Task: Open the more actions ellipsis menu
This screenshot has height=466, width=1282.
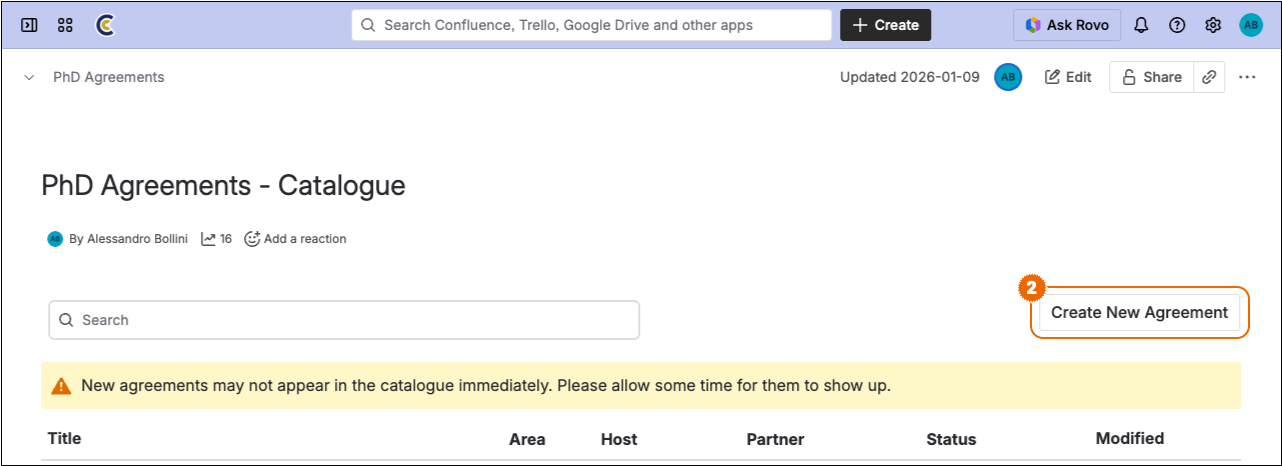Action: [x=1247, y=77]
